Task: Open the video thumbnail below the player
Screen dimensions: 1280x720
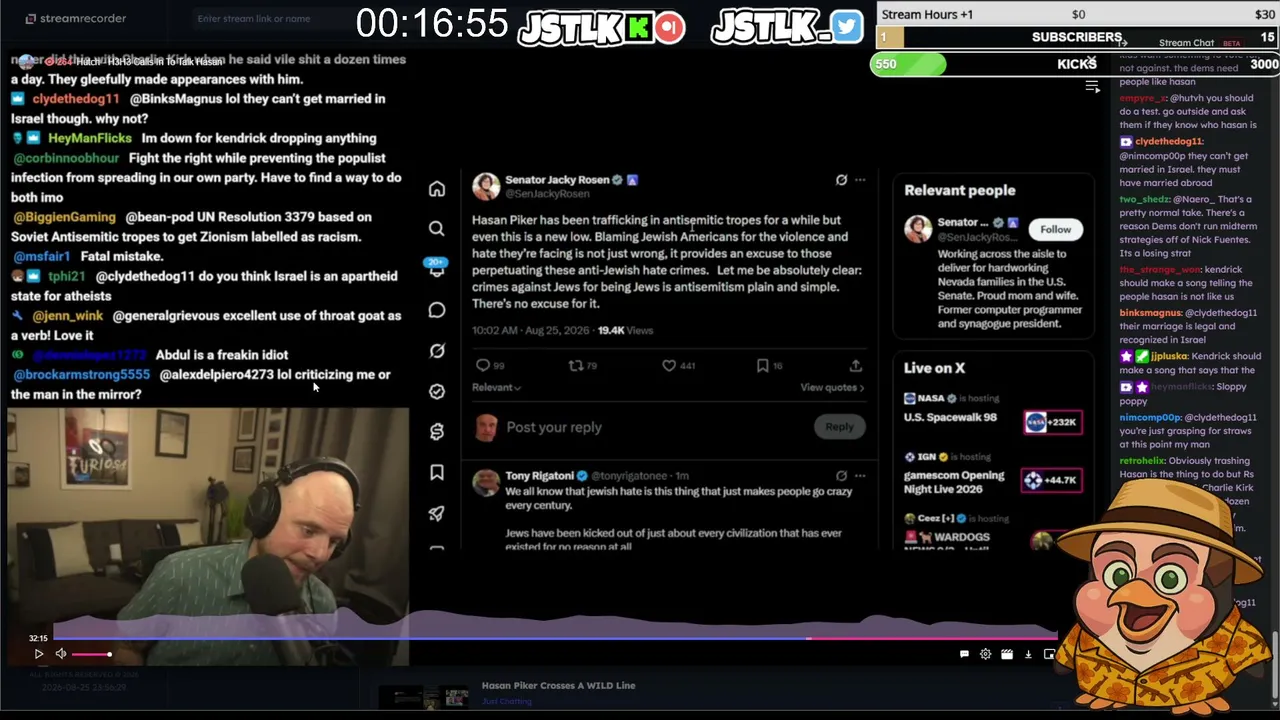Action: [x=424, y=696]
